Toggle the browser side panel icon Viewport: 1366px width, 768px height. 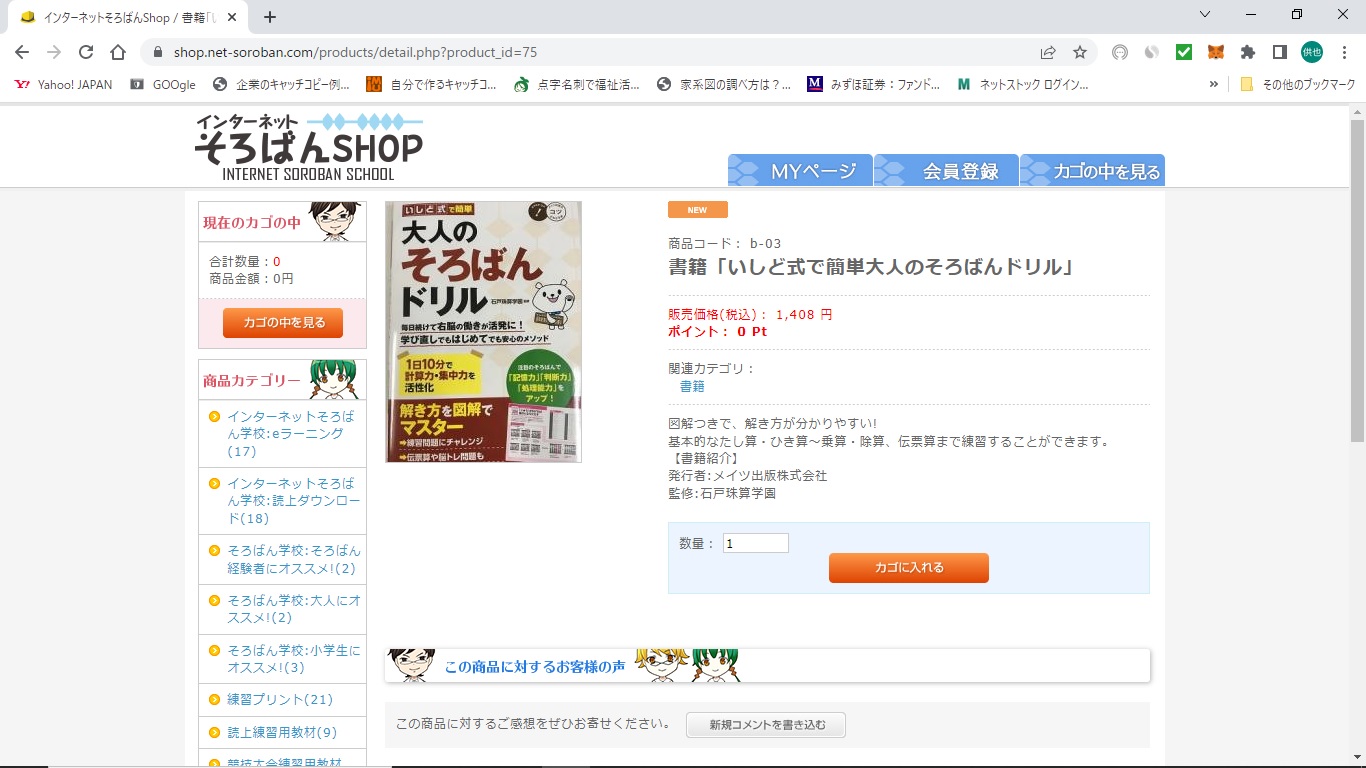click(1280, 52)
